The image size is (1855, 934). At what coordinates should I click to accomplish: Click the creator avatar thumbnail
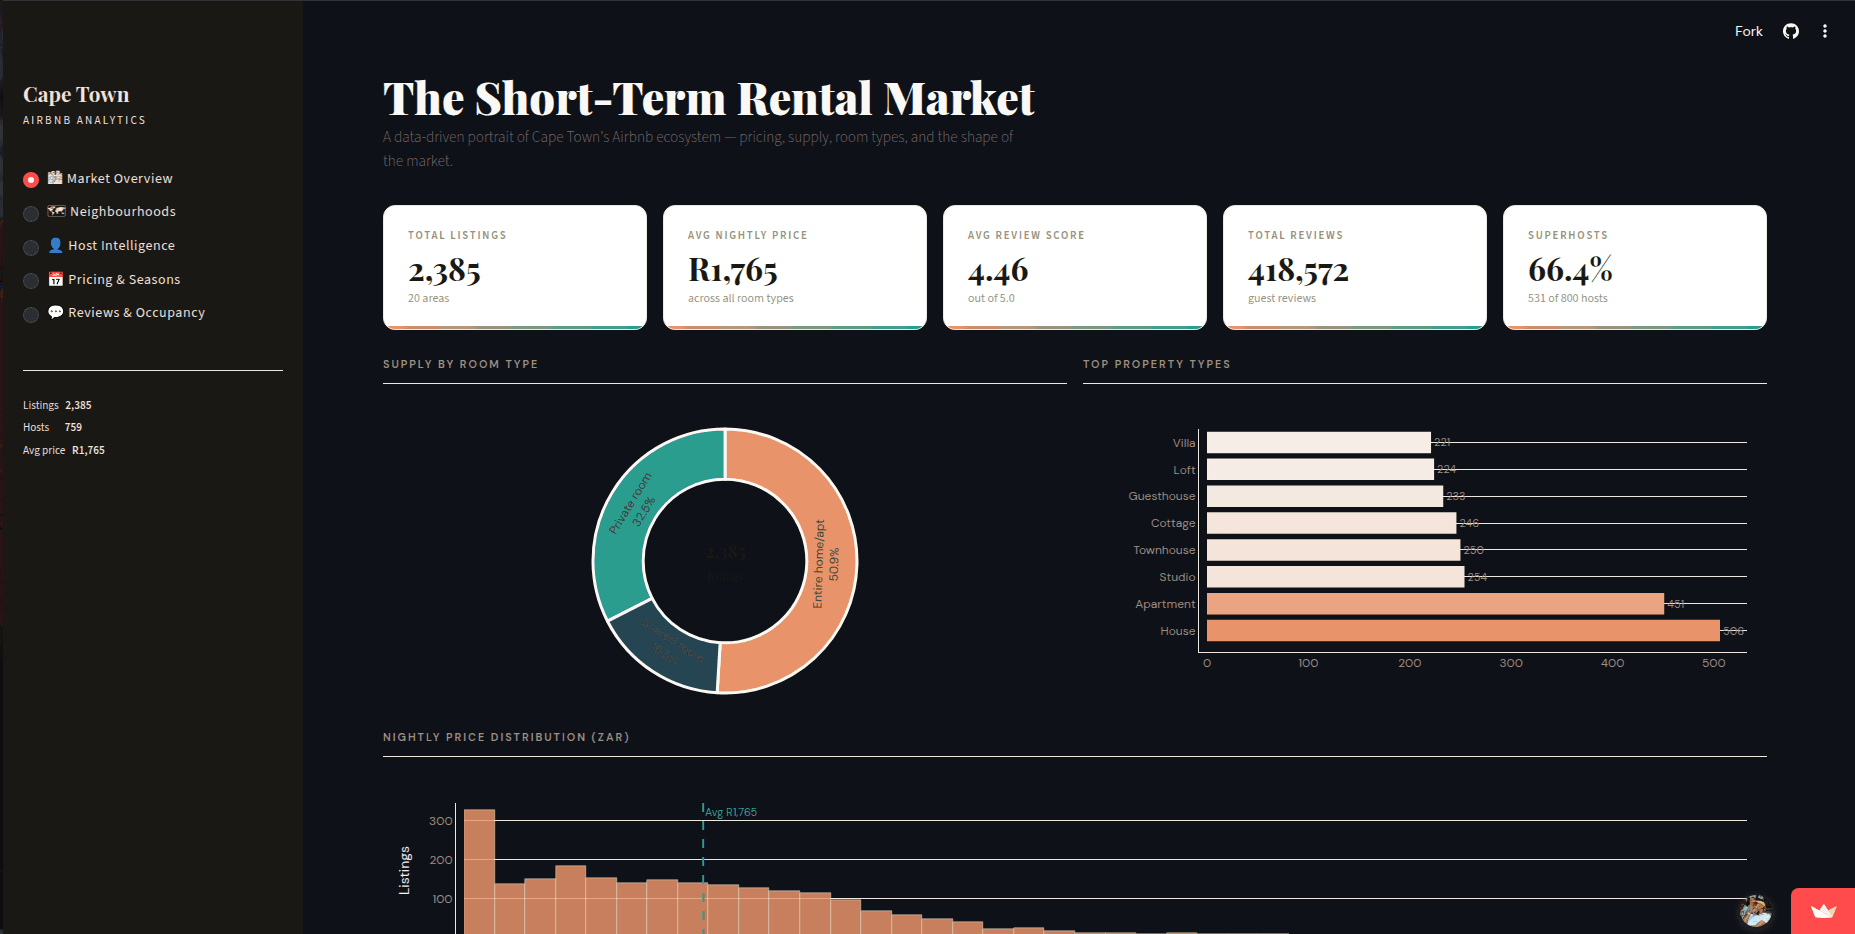coord(1755,910)
